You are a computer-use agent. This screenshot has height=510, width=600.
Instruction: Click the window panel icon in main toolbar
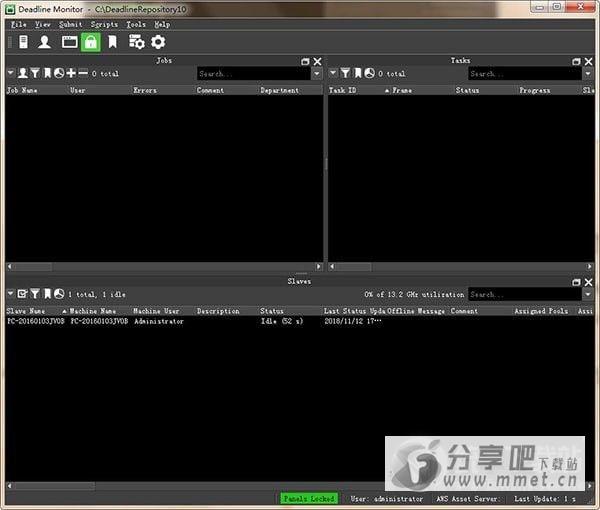pos(70,42)
